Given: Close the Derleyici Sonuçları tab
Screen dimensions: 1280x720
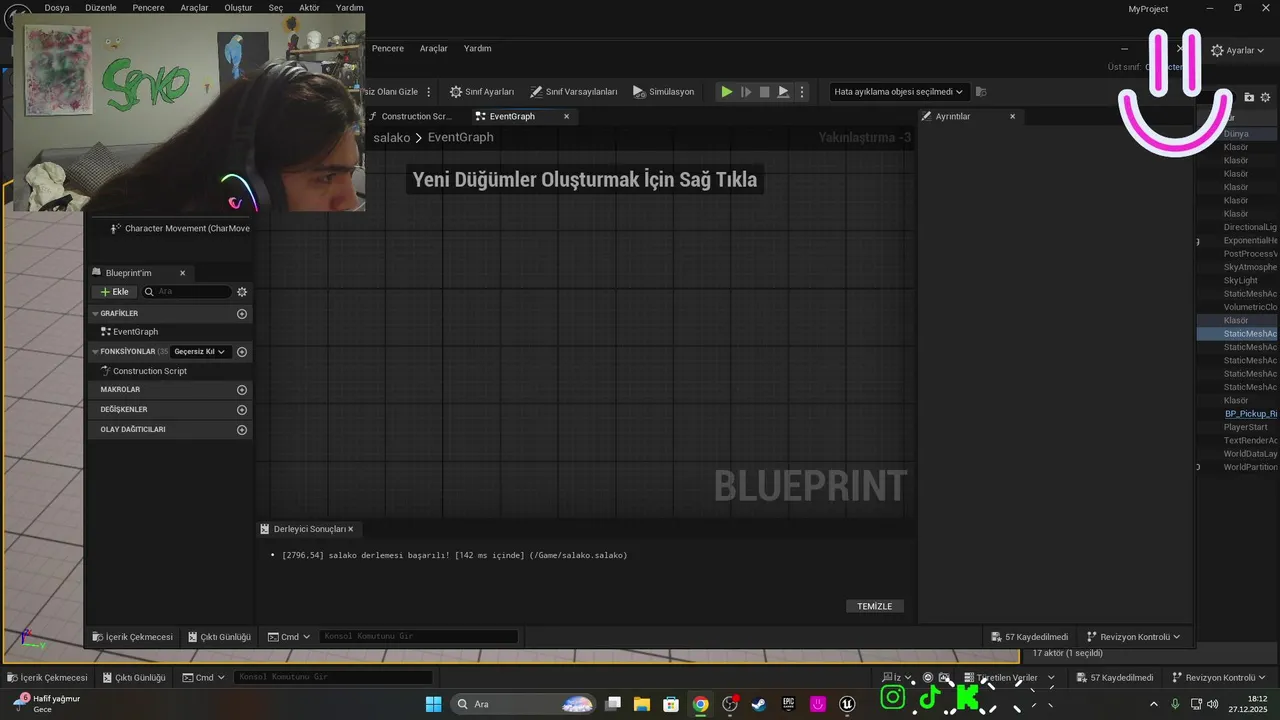Looking at the screenshot, I should tap(350, 529).
